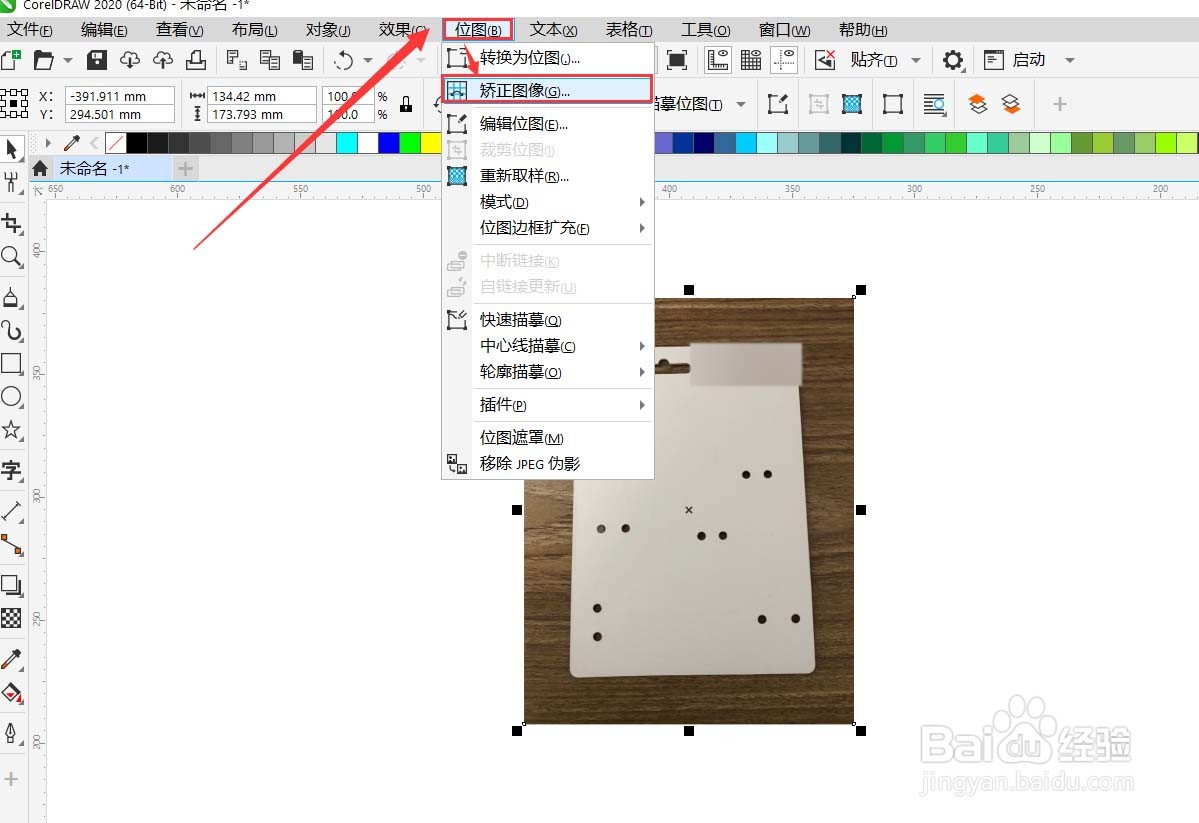This screenshot has width=1199, height=823.
Task: Click the cloud download icon
Action: 130,60
